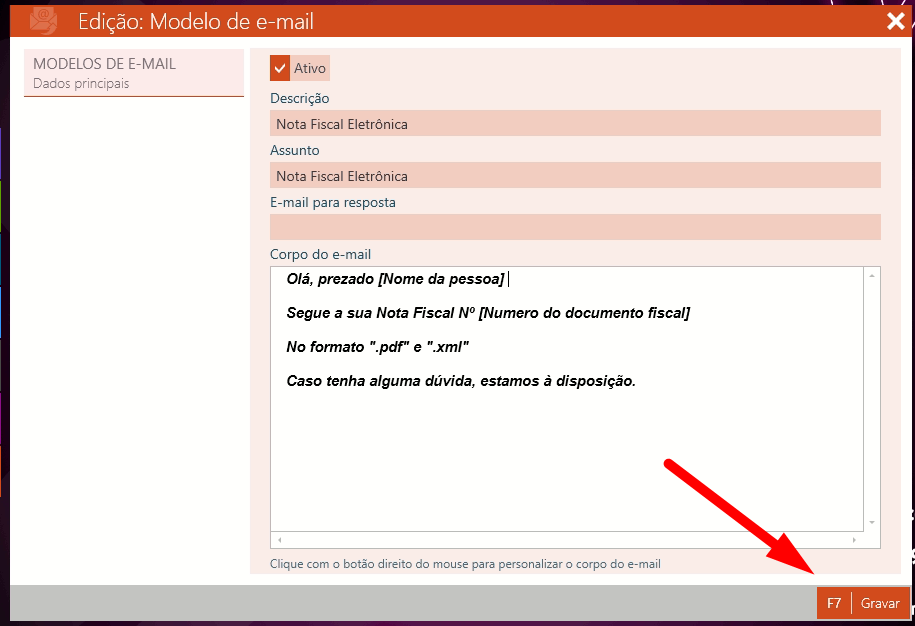The image size is (915, 626).
Task: Click the "Caso tenha alguma dúvida" line
Action: tap(460, 381)
